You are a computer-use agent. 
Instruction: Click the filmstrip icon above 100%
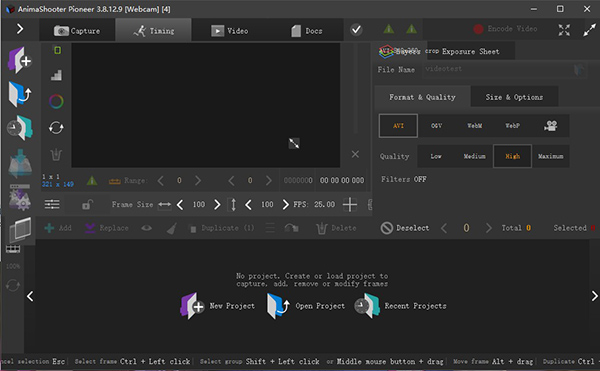tap(13, 249)
